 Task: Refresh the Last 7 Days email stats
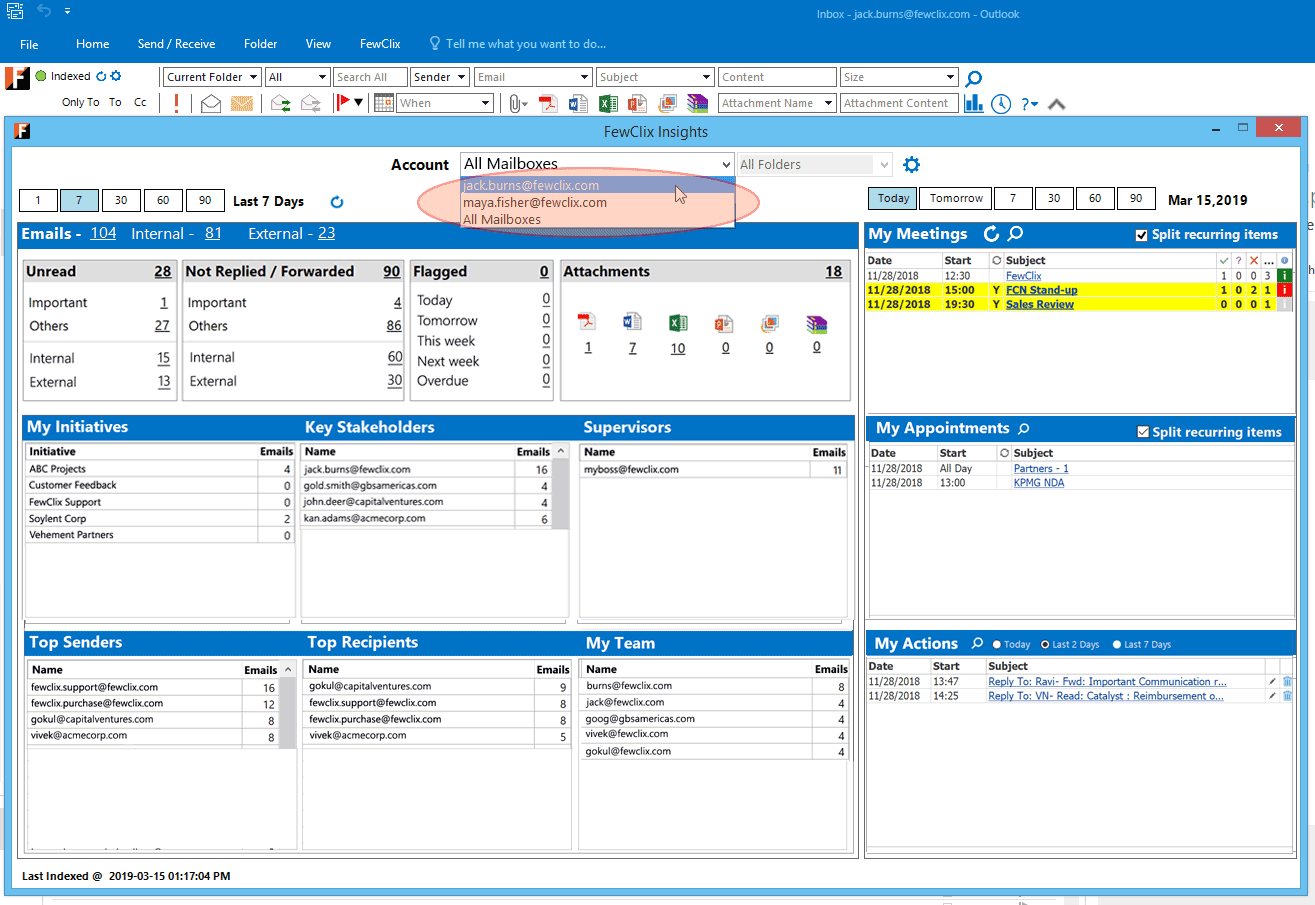click(337, 202)
